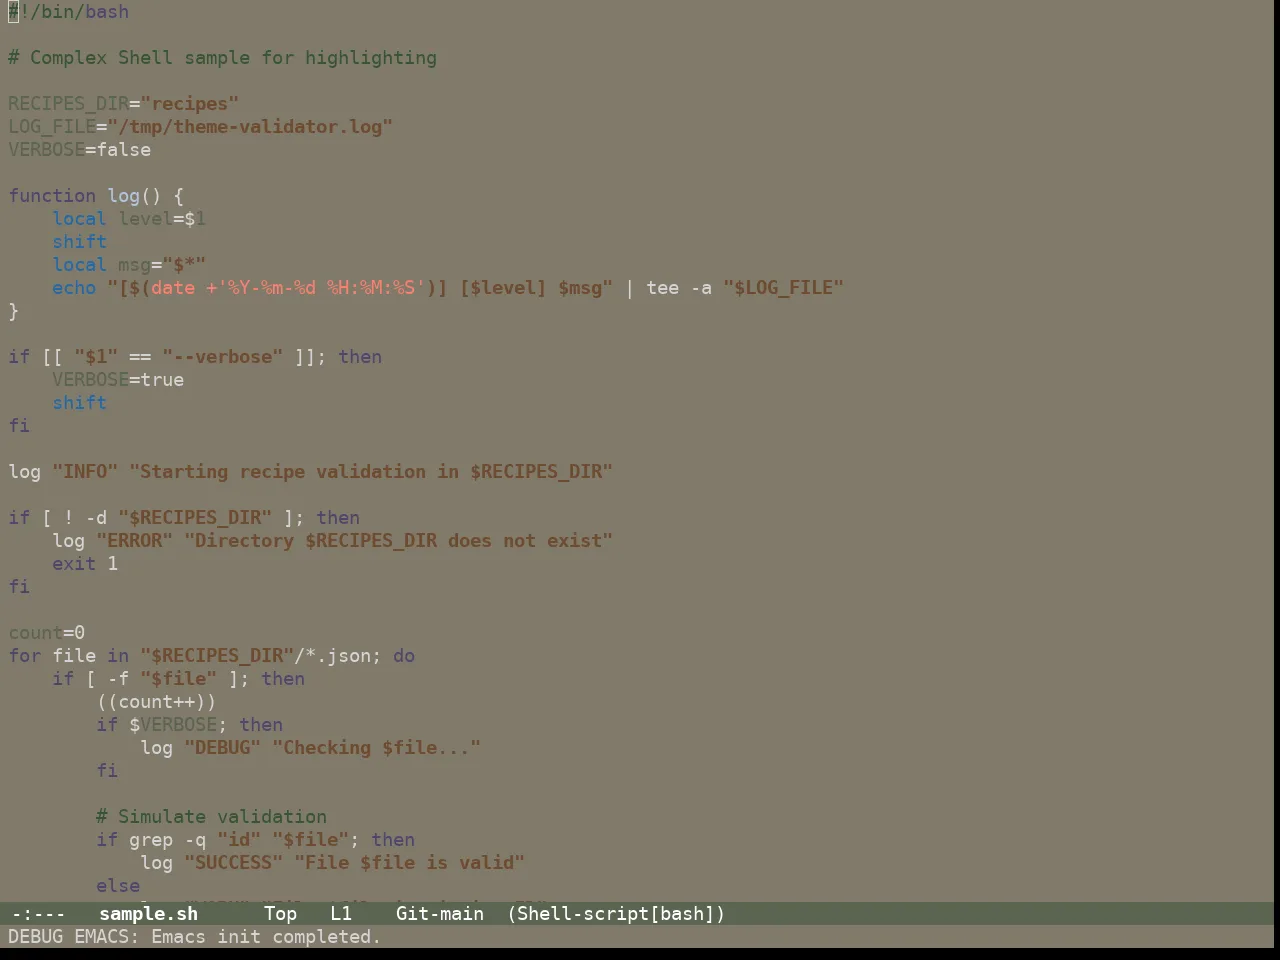Click the "Checking $file..." string

point(376,748)
